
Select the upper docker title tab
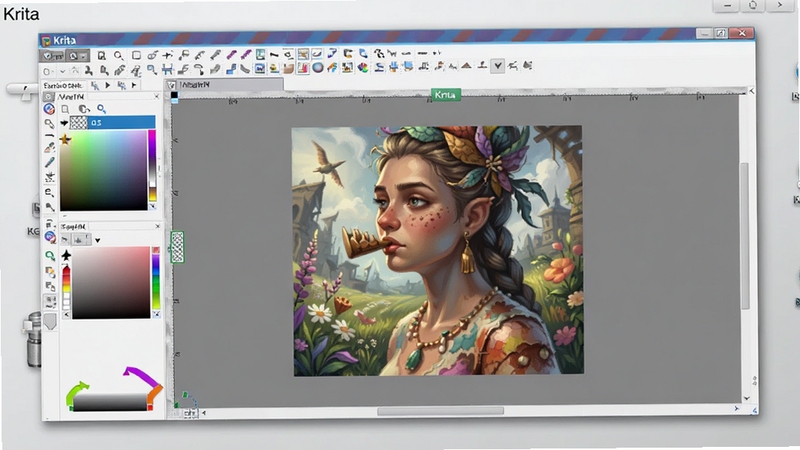pyautogui.click(x=71, y=96)
